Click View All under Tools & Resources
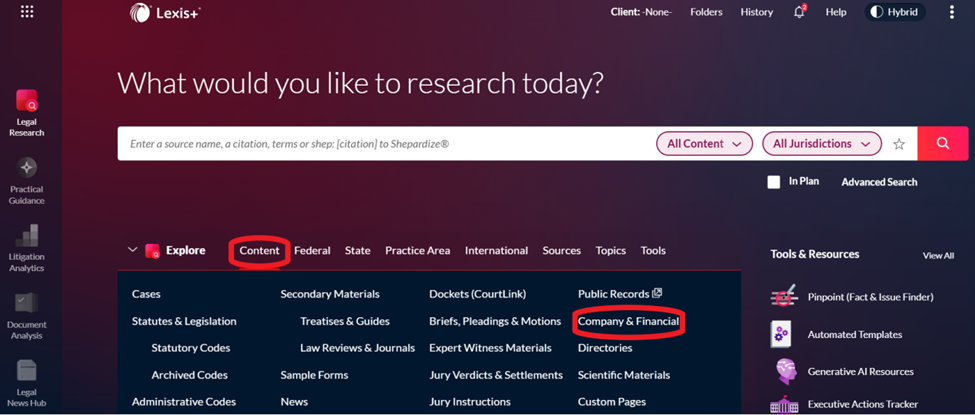 [x=938, y=255]
